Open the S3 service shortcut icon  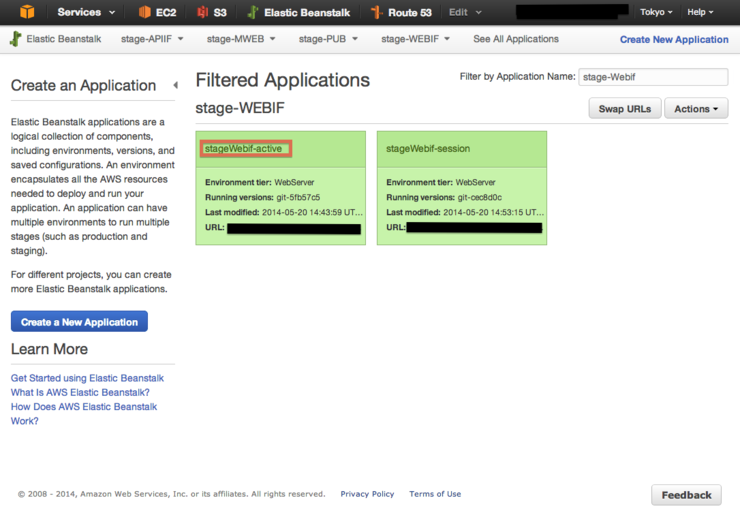coord(202,12)
